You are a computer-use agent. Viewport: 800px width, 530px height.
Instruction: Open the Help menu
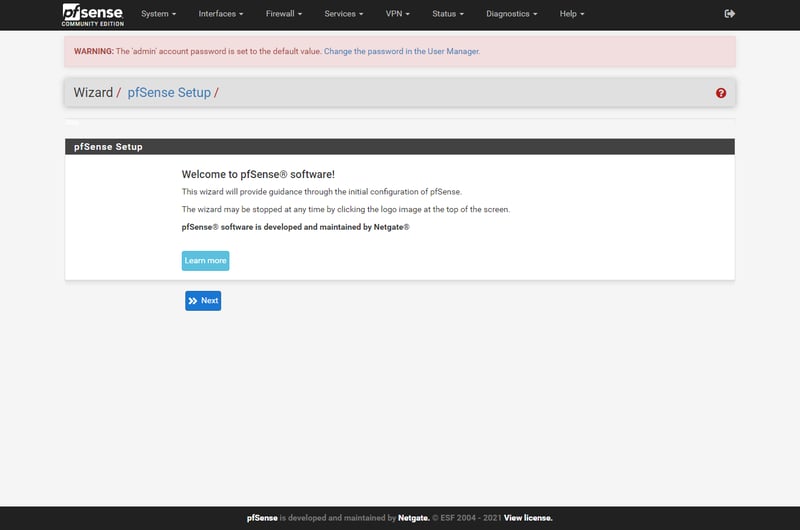pyautogui.click(x=572, y=14)
